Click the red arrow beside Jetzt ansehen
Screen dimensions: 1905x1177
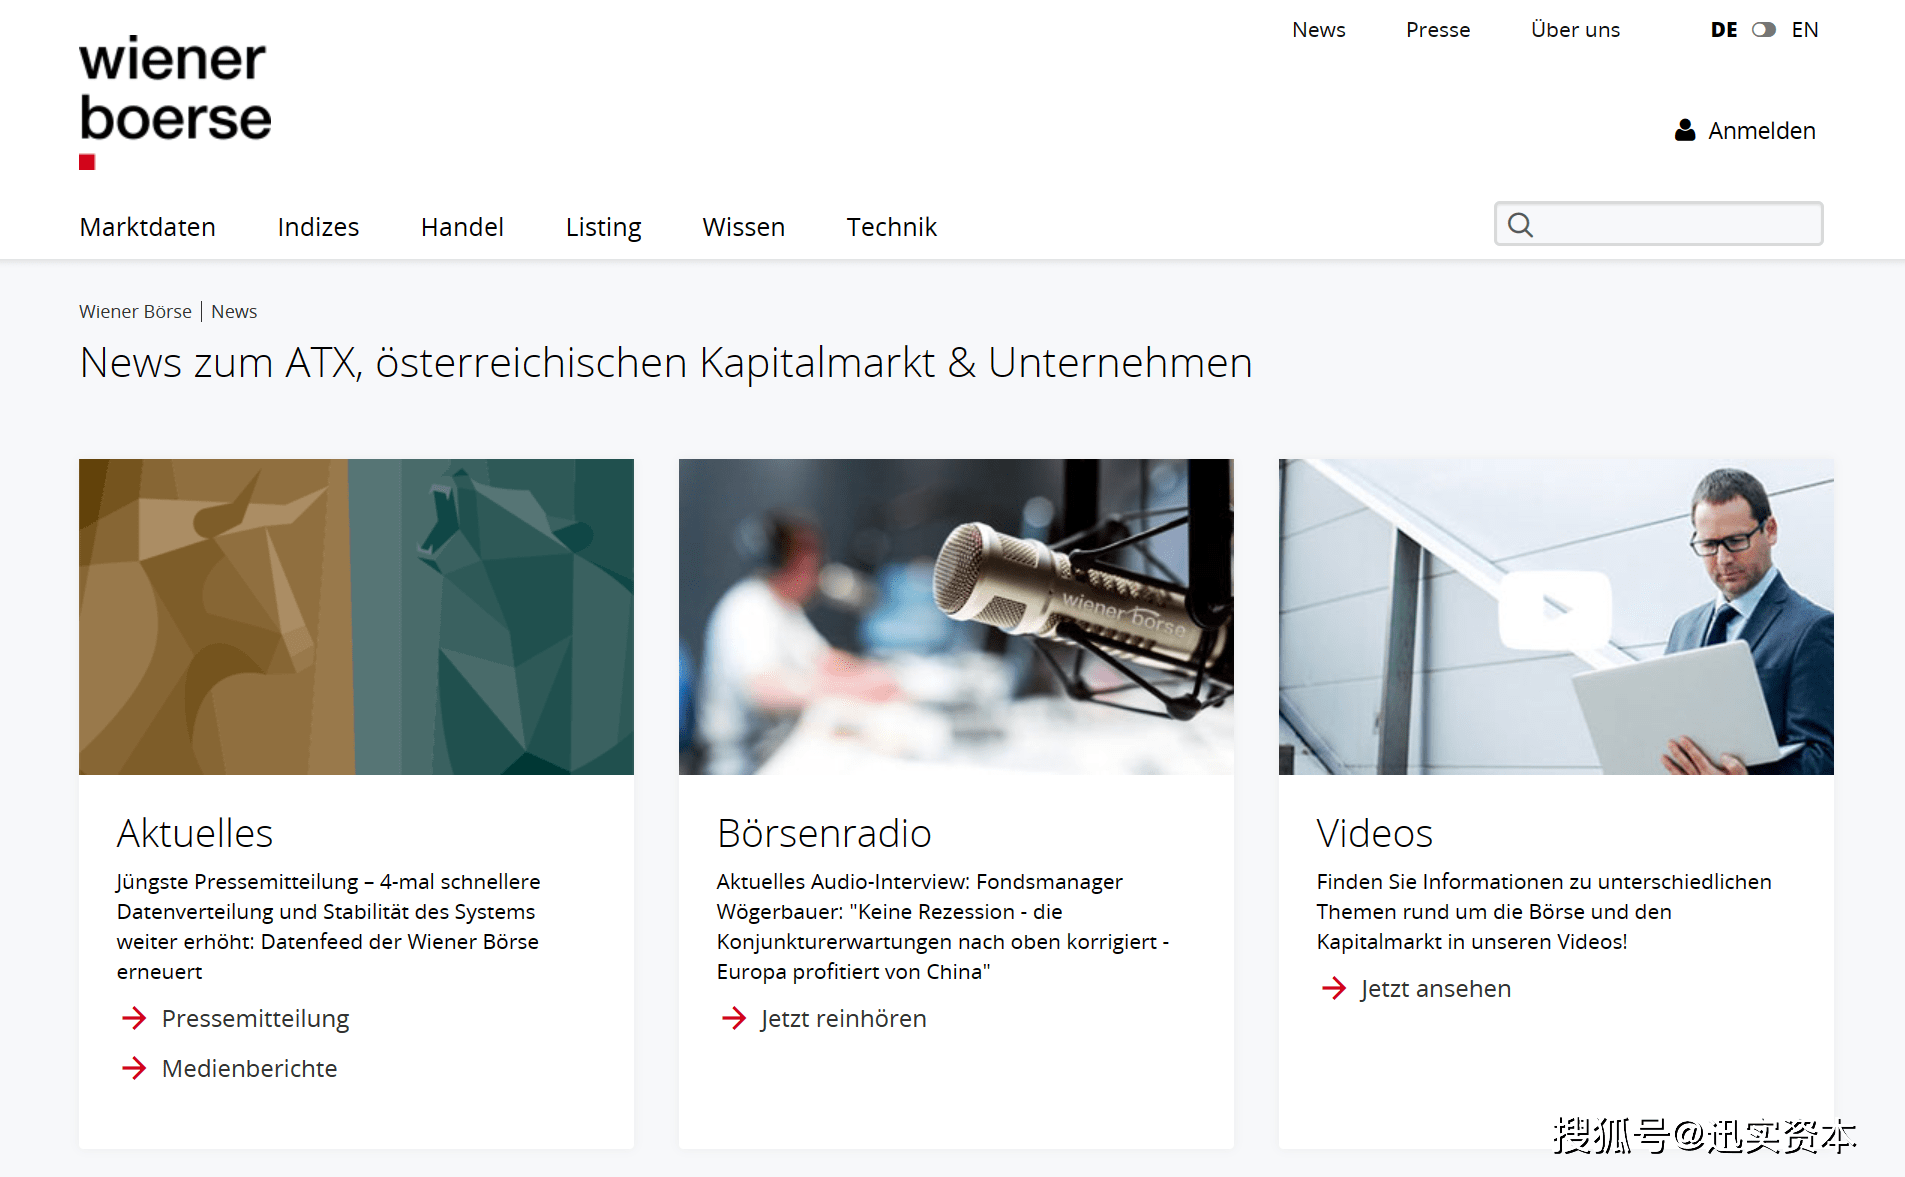point(1334,988)
